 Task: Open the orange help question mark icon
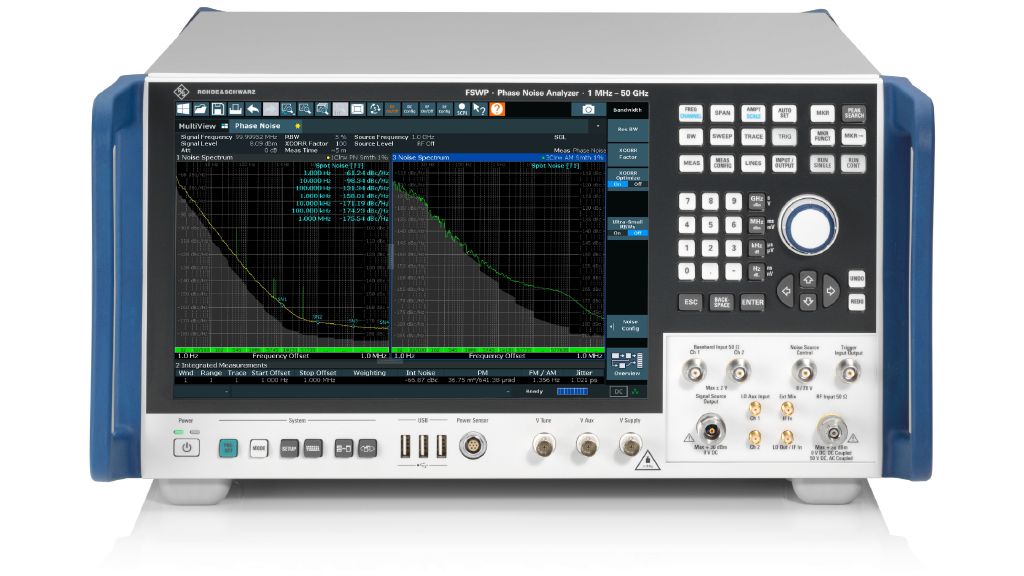click(x=496, y=108)
